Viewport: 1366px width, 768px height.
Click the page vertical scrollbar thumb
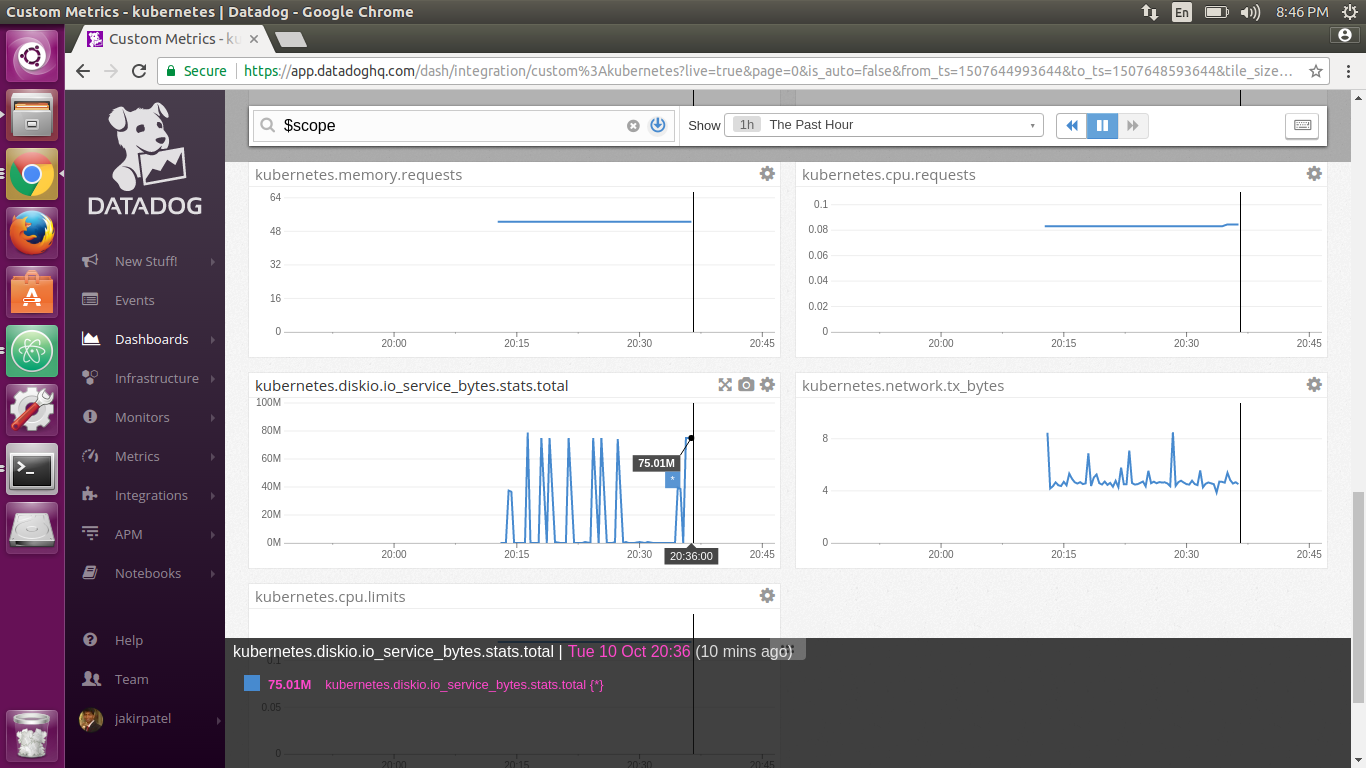coord(1357,596)
